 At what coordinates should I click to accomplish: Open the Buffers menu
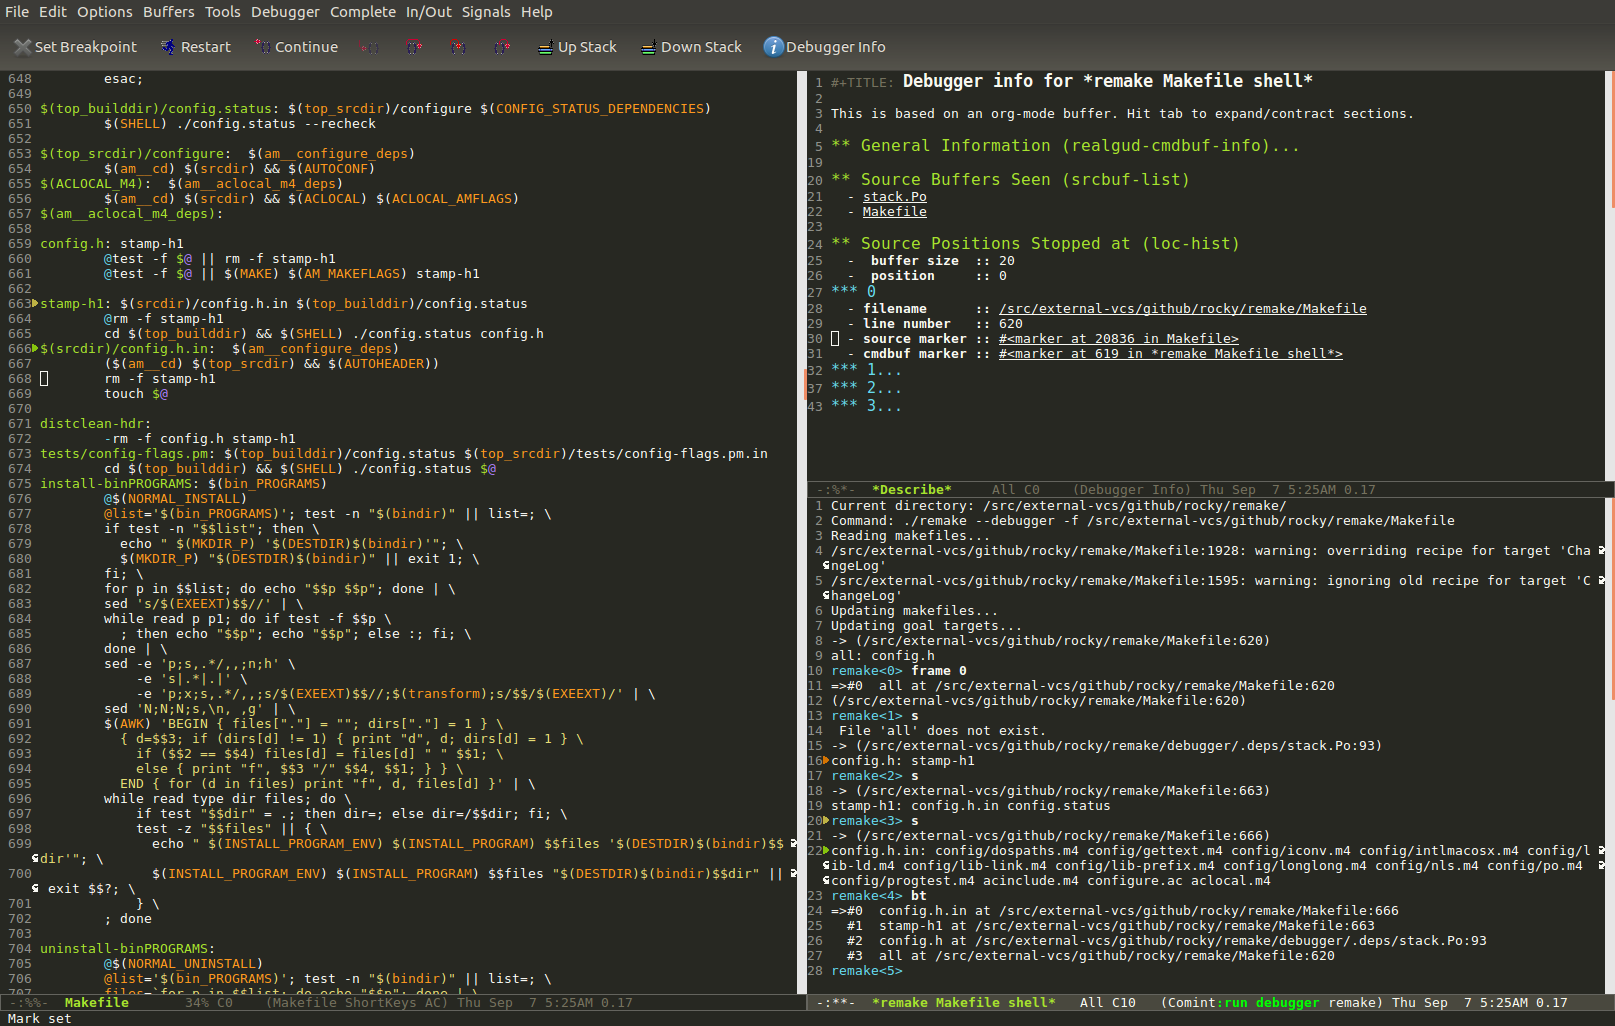point(168,12)
